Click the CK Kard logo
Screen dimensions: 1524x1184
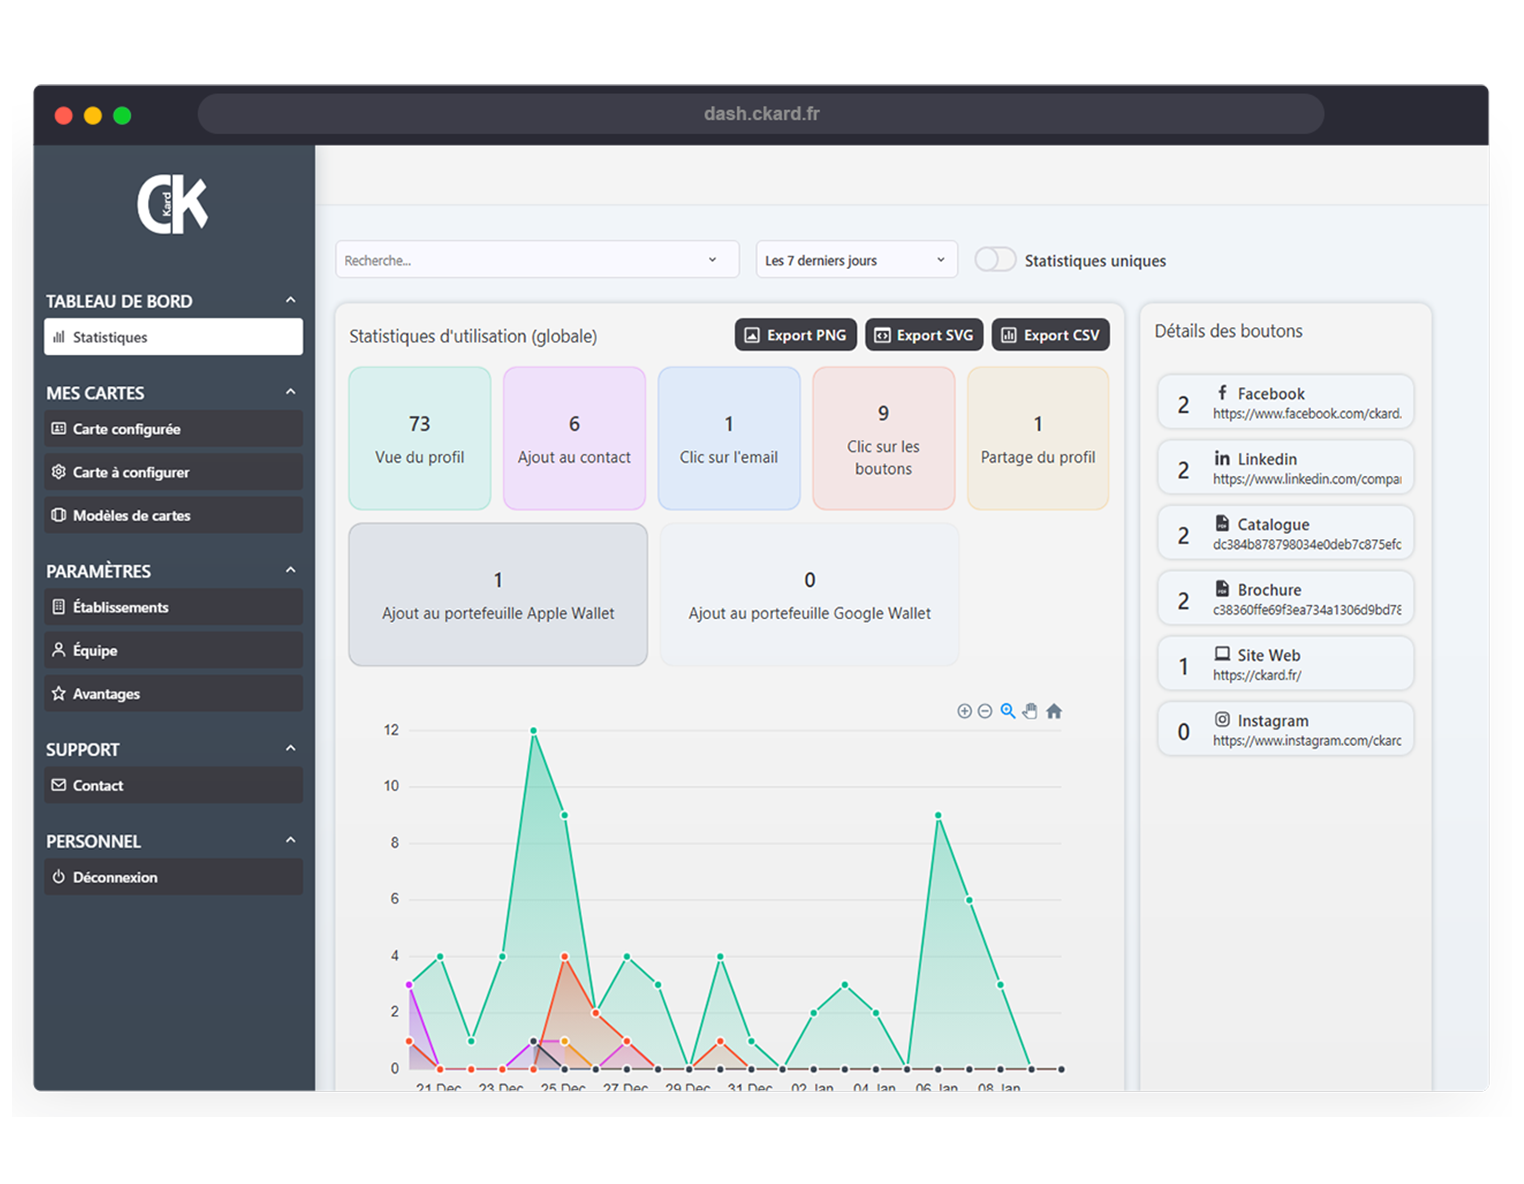[x=172, y=205]
